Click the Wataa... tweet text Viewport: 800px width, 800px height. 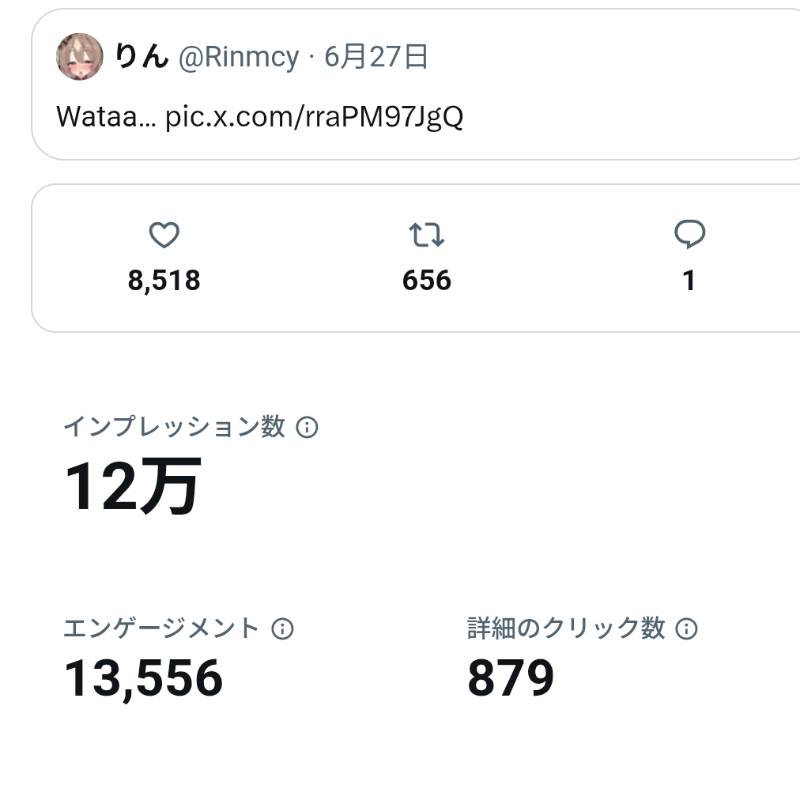click(106, 117)
